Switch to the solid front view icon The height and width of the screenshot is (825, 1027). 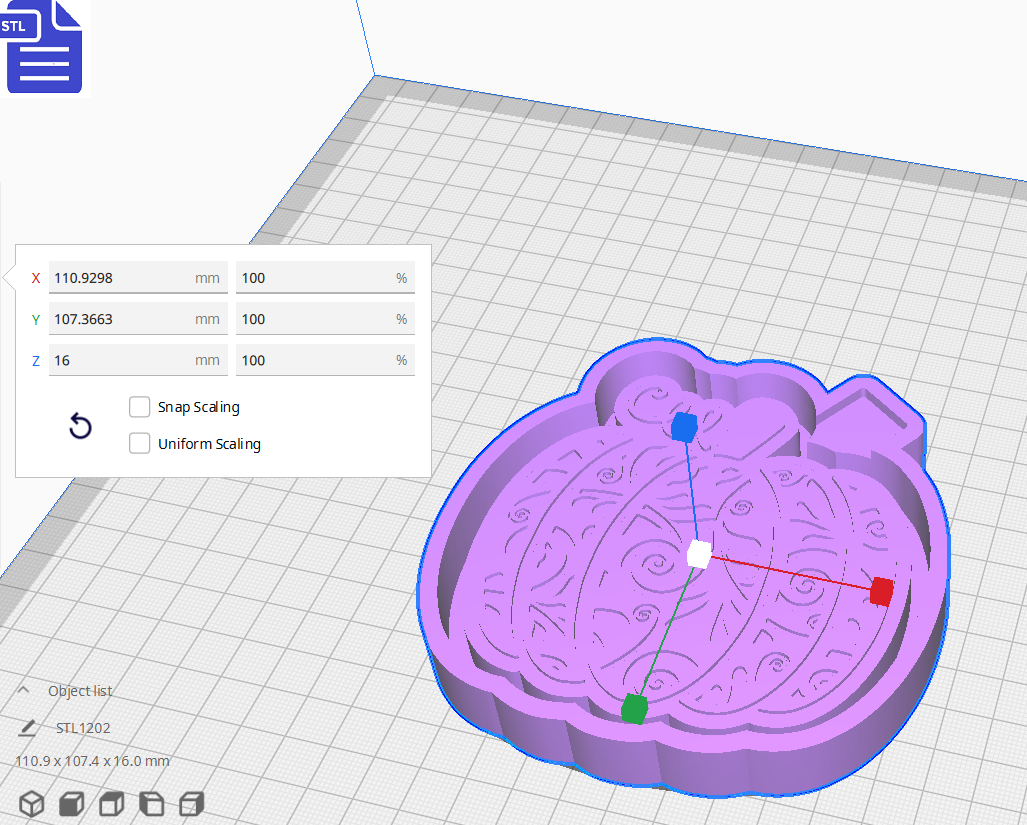click(x=71, y=803)
